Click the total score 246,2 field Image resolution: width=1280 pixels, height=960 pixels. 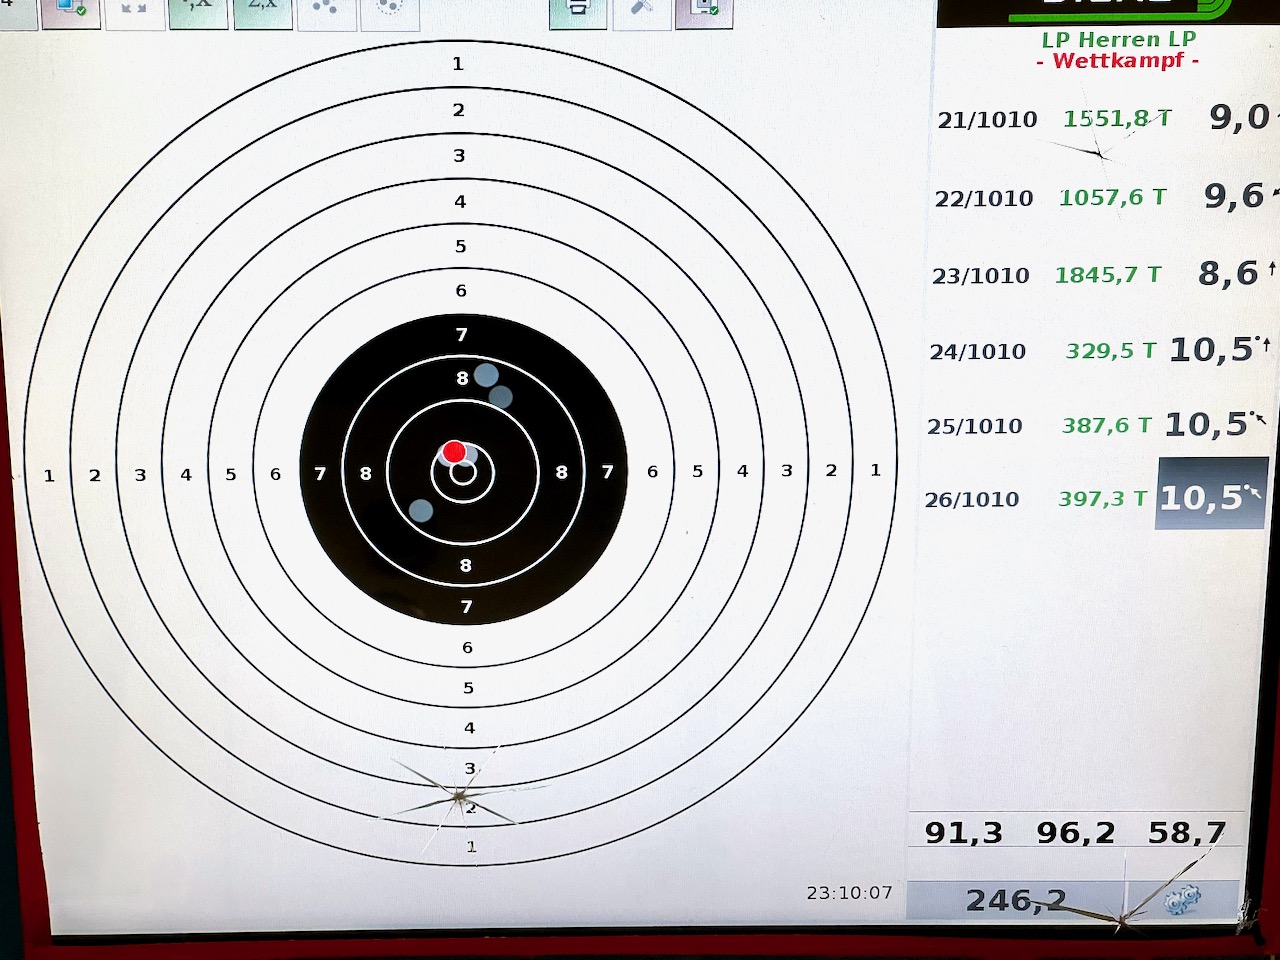[x=1015, y=900]
